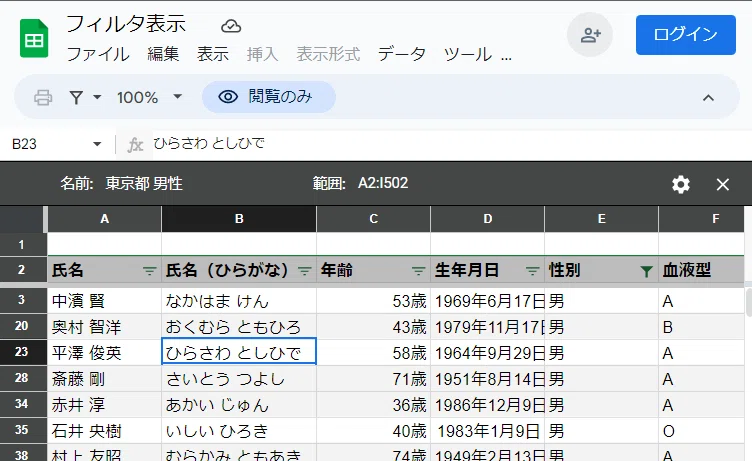This screenshot has height=461, width=752.
Task: Open the ツール menu
Action: (468, 54)
